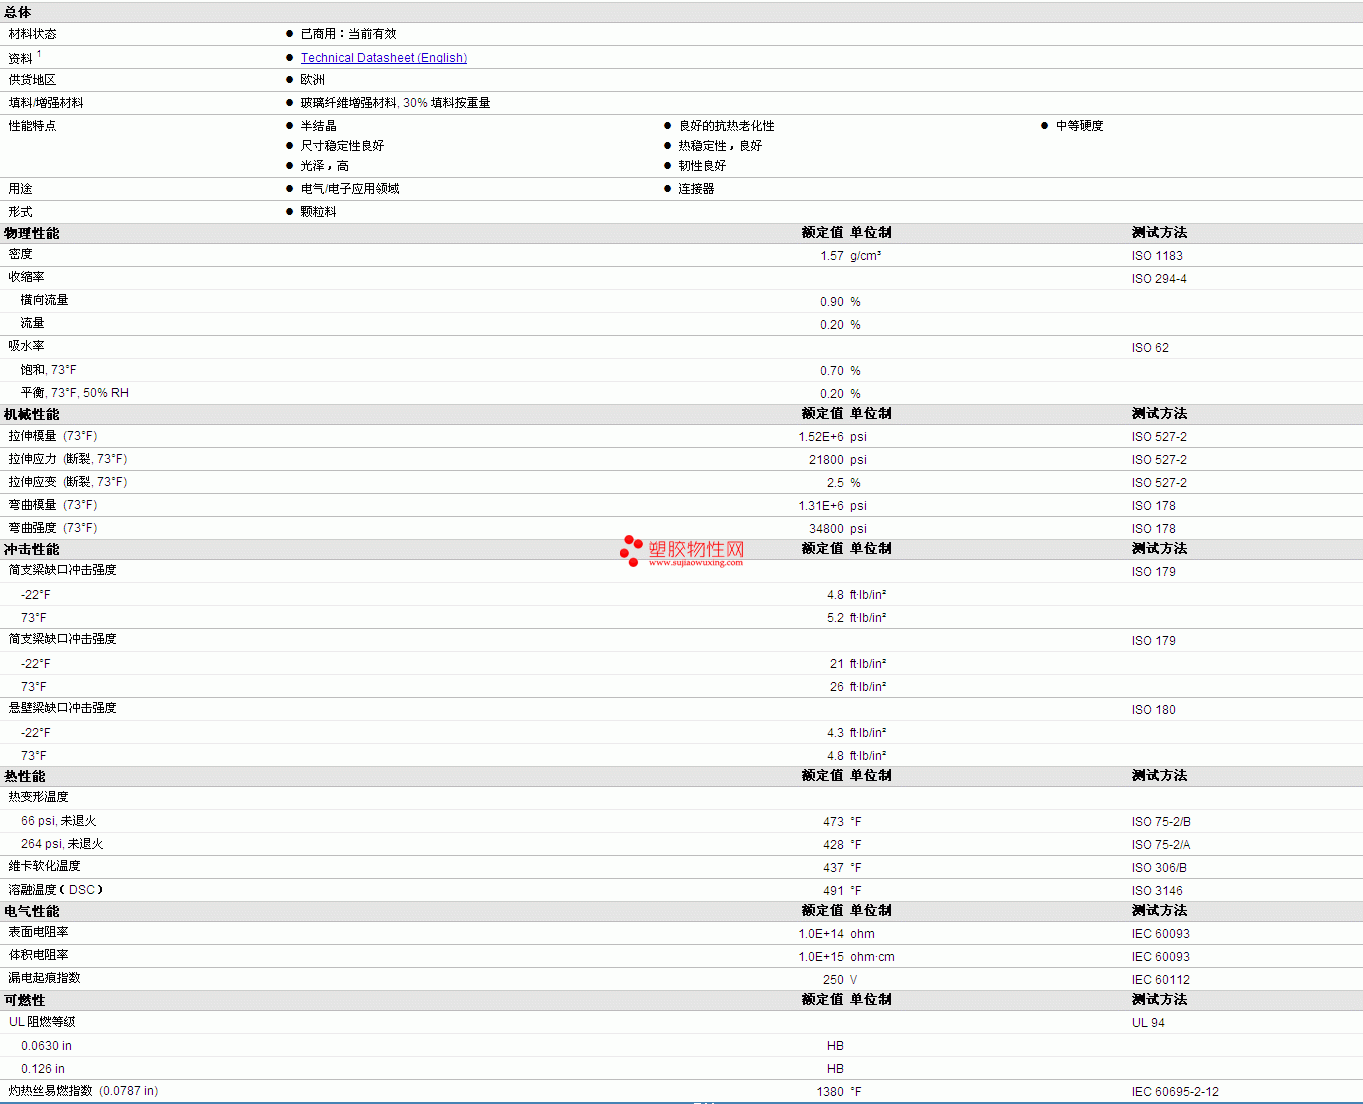Viewport: 1363px width, 1104px height.
Task: Select the ISO 306/B test method
Action: [x=1159, y=868]
